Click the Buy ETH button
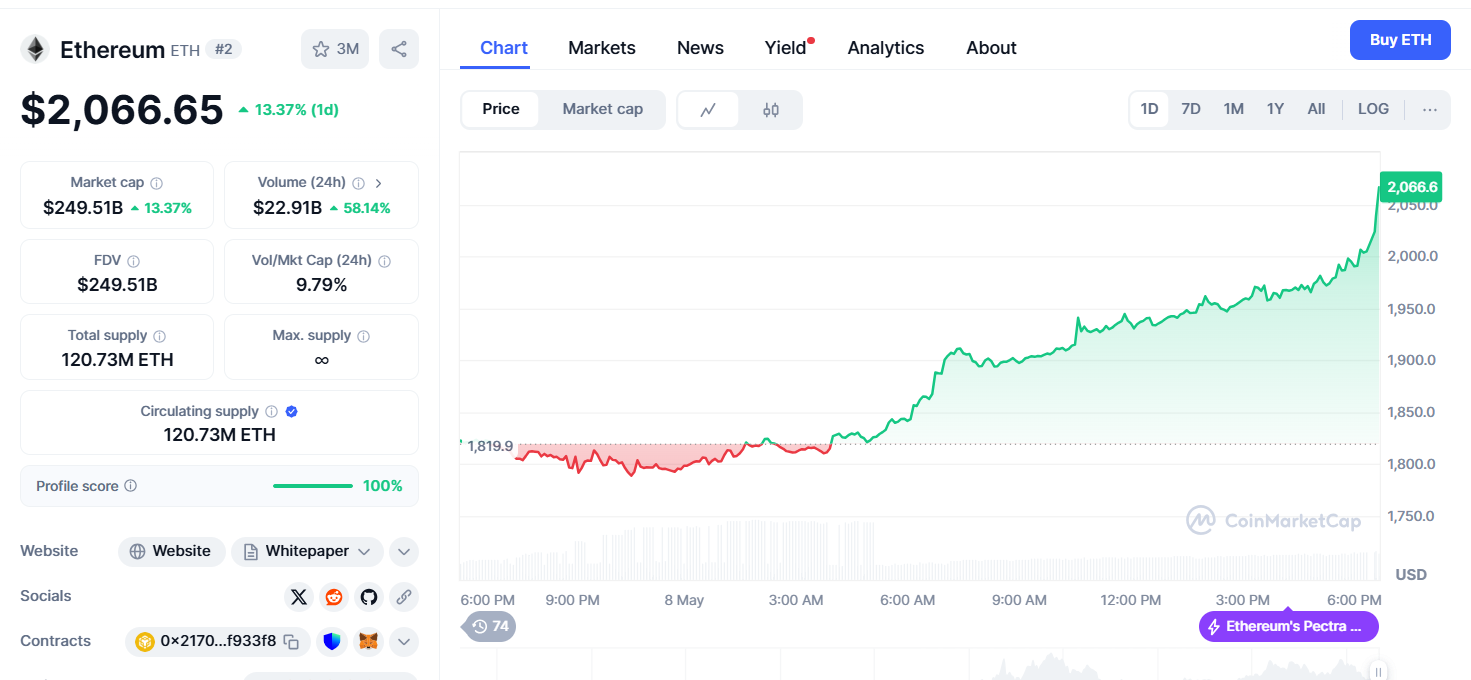The height and width of the screenshot is (680, 1471). pyautogui.click(x=1400, y=40)
